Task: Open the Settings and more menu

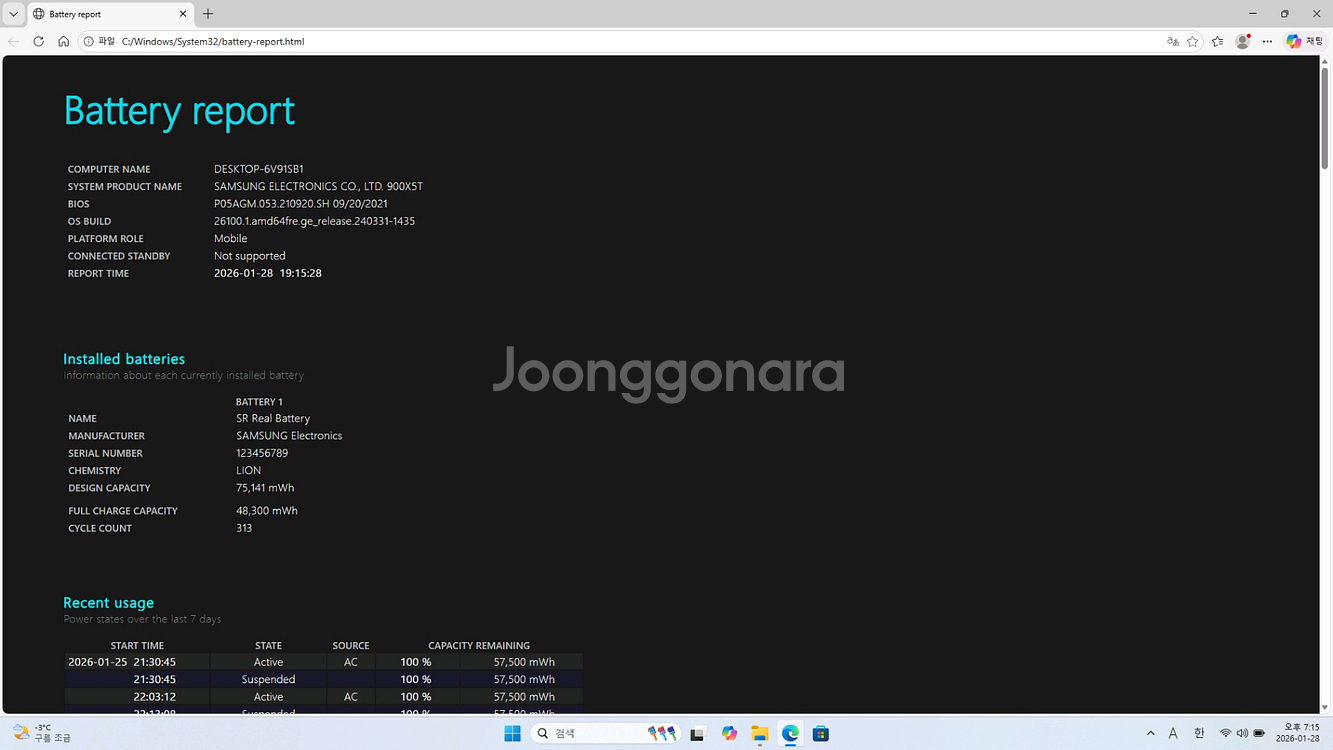Action: 1266,41
